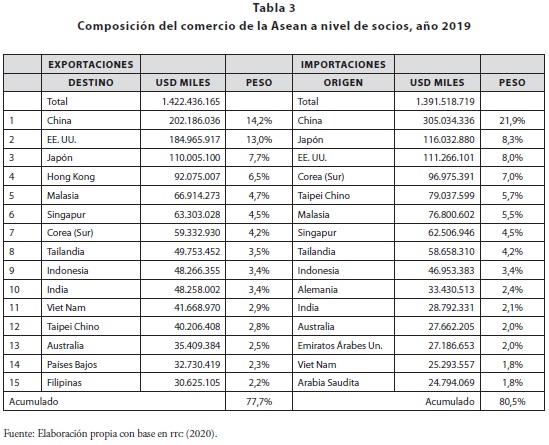The image size is (549, 445).
Task: Click total imports value 1.391.518.719
Action: (x=445, y=102)
